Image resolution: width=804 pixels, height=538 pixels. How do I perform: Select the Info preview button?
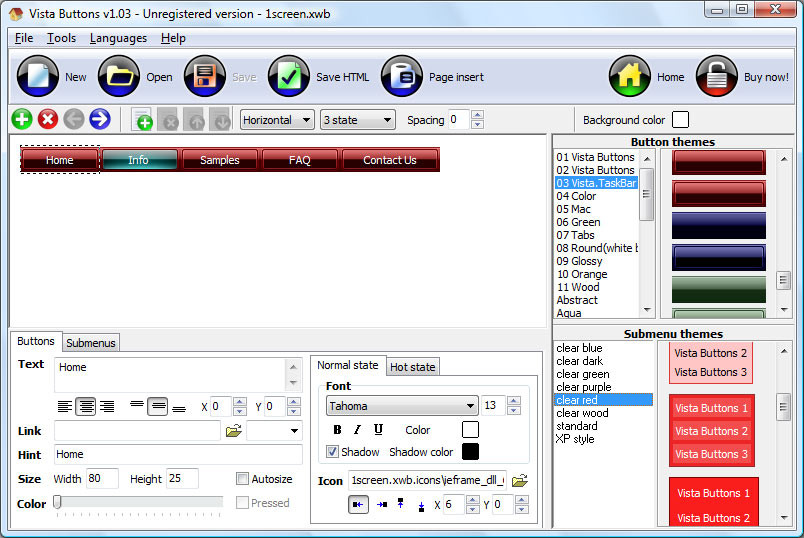138,160
